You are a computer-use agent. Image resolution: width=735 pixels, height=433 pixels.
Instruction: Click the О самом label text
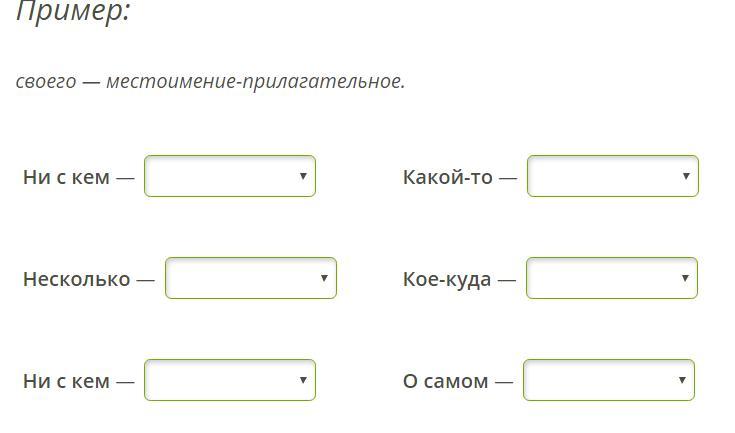tap(445, 381)
